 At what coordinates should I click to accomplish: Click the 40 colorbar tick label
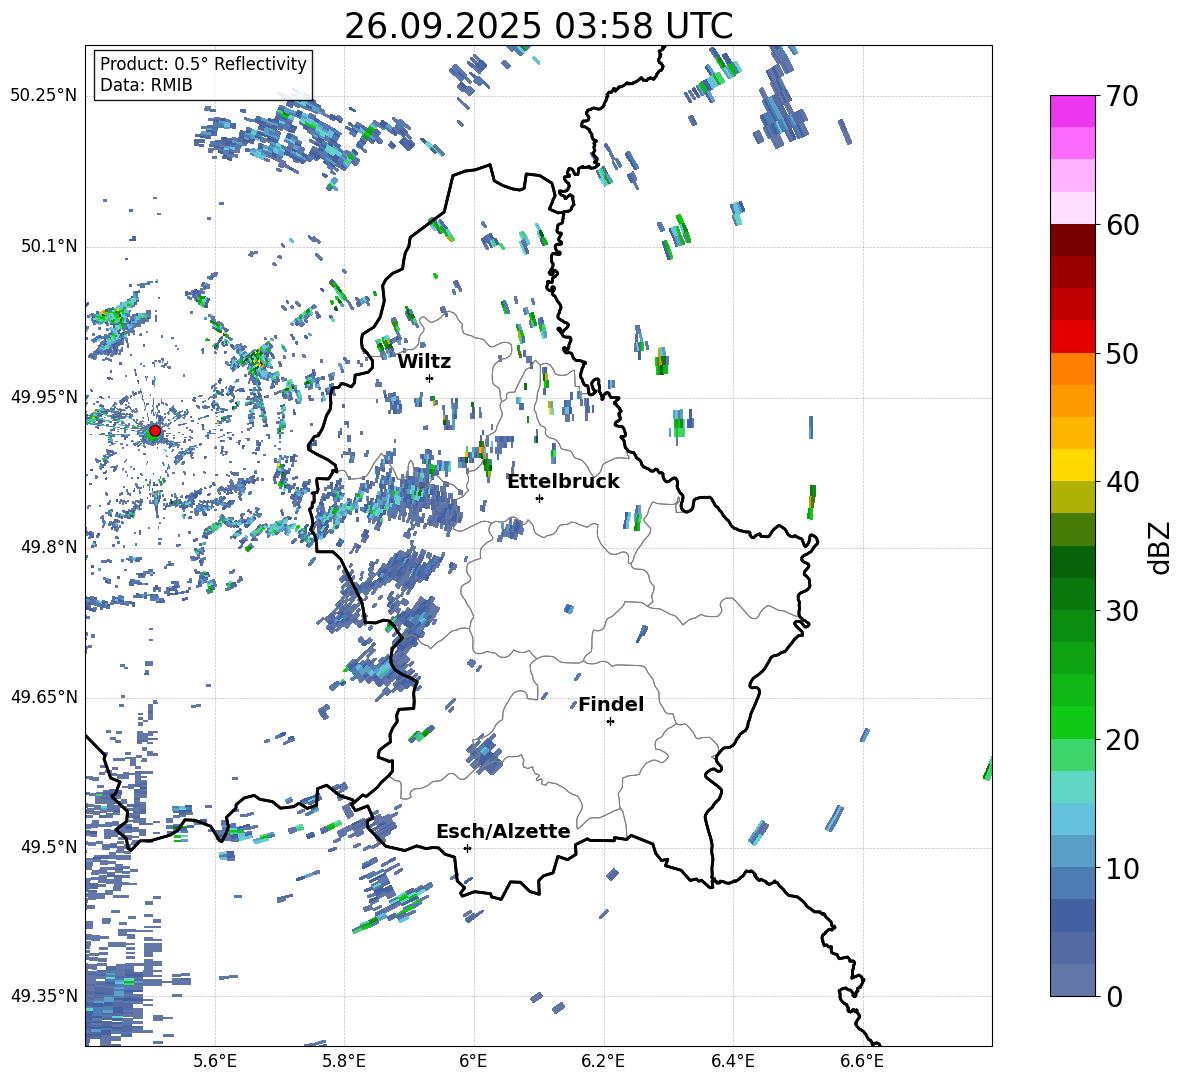(x=1122, y=482)
